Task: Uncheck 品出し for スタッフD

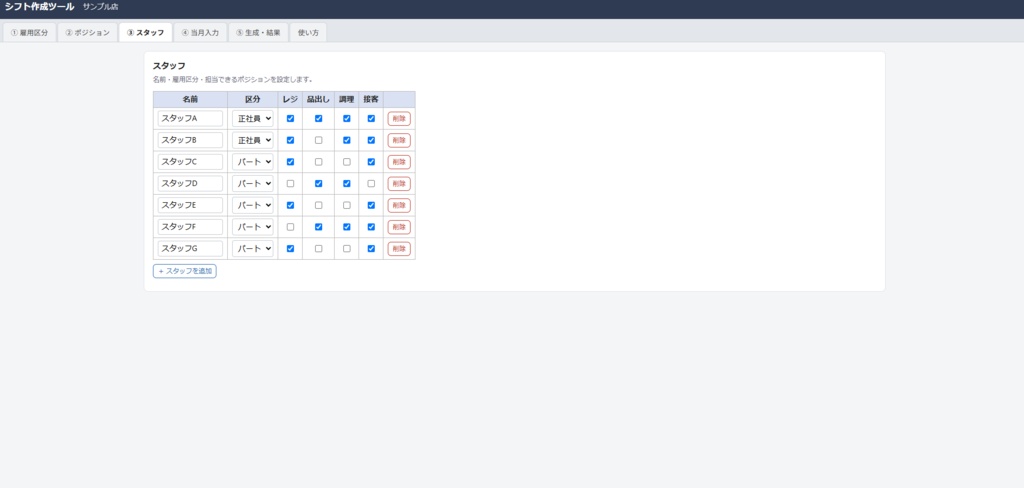Action: [x=319, y=184]
